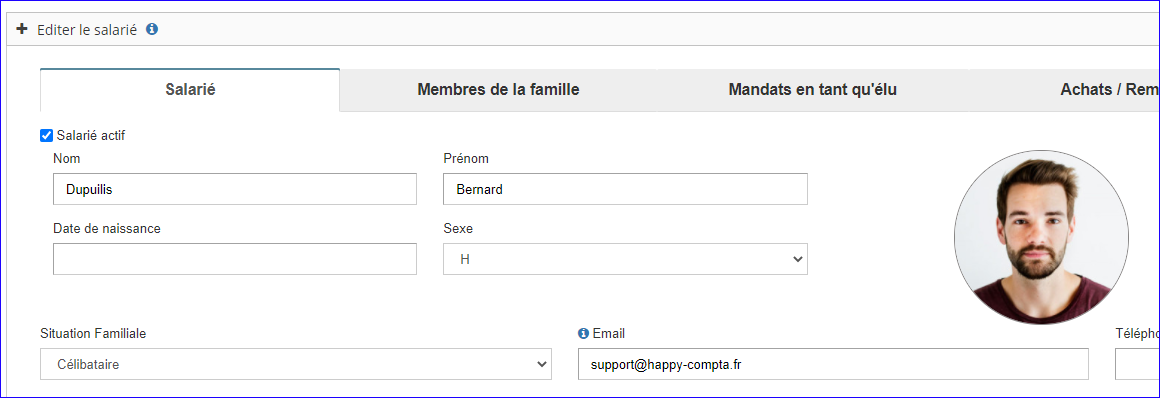Click the empty Date de naissance field
The image size is (1160, 398).
tap(235, 259)
